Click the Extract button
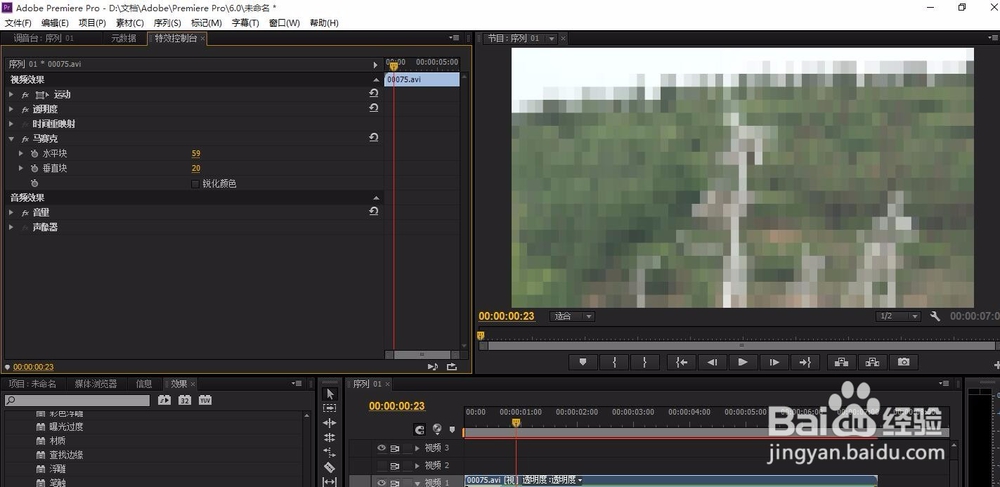 click(x=872, y=362)
